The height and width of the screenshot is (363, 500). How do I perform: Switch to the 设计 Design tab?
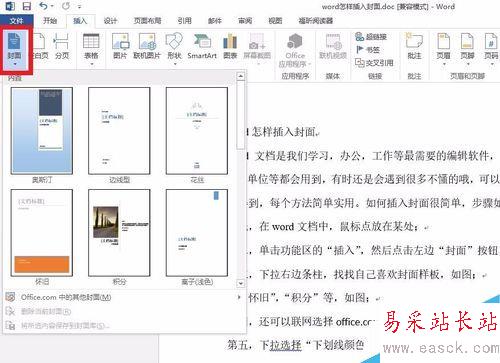110,21
